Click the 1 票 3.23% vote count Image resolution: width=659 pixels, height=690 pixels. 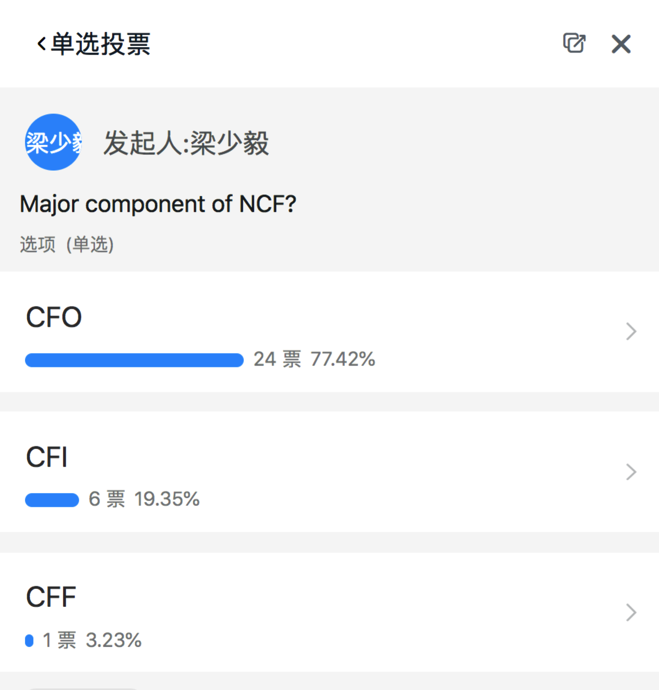tap(92, 640)
